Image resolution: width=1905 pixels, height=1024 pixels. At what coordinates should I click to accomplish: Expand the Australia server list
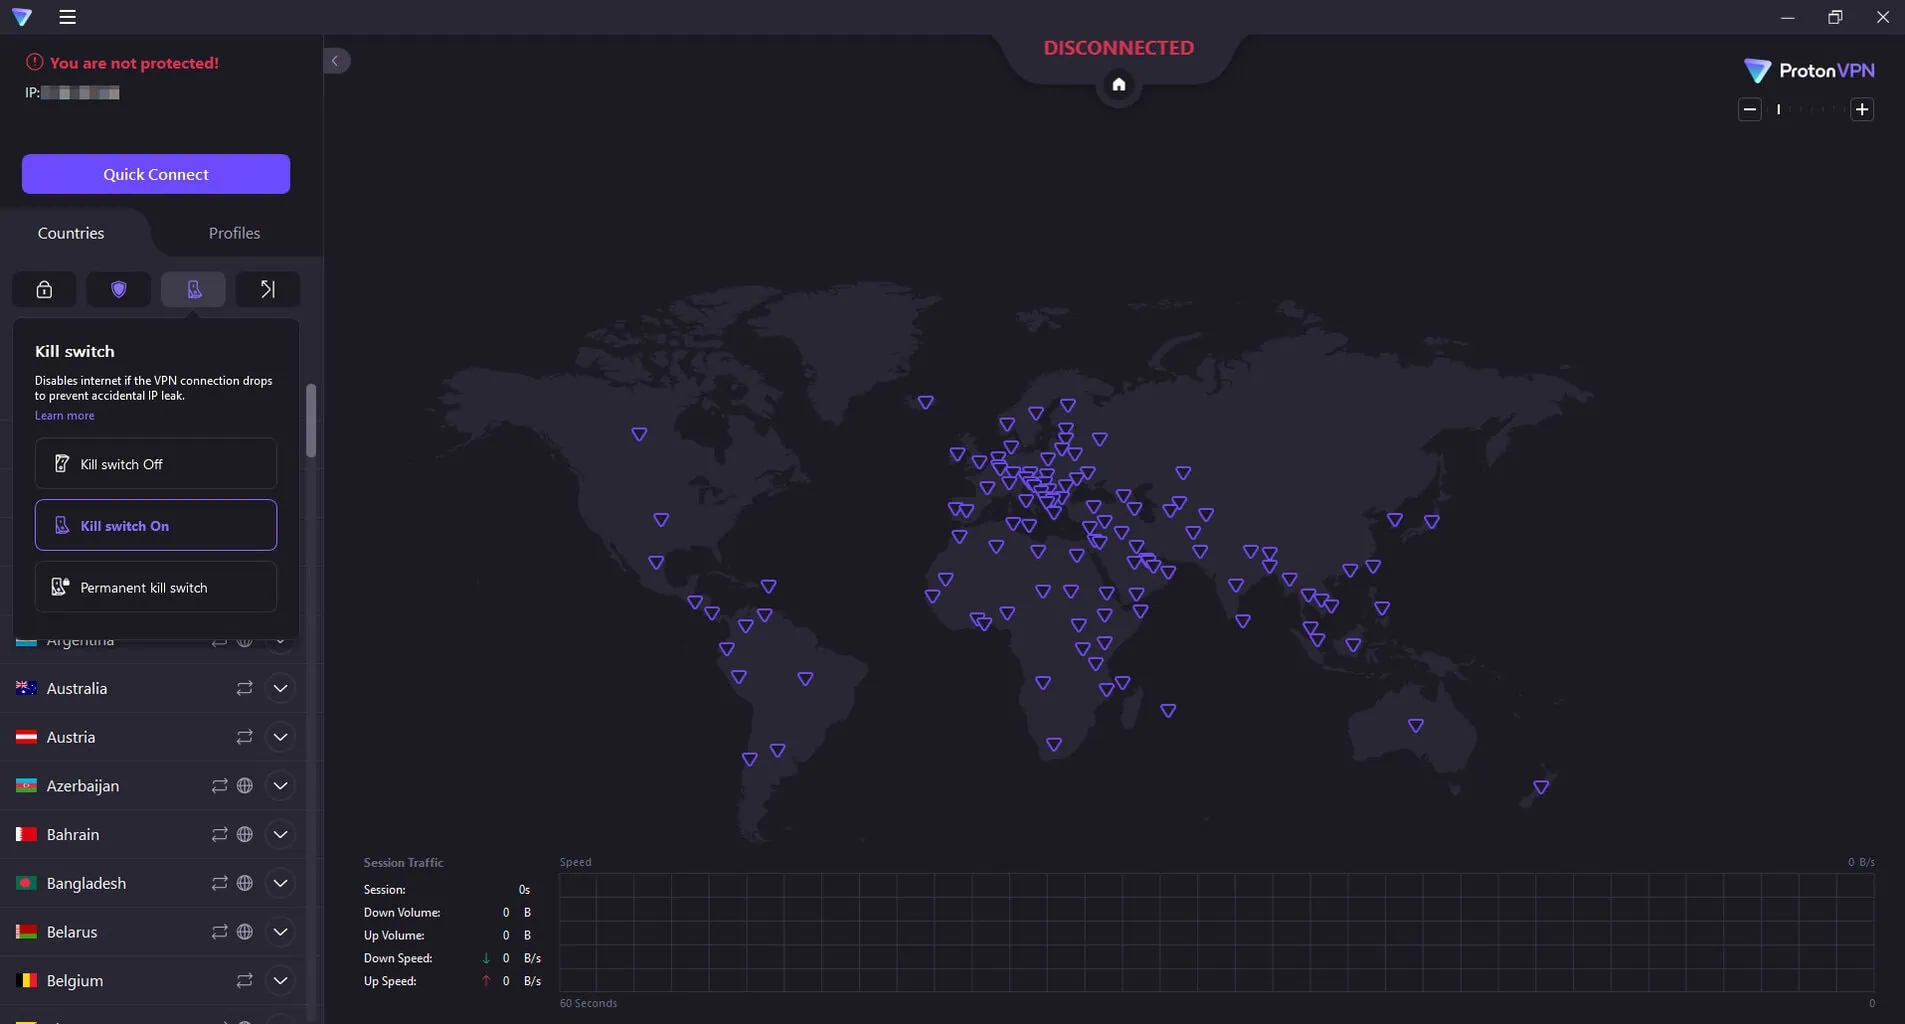[281, 689]
